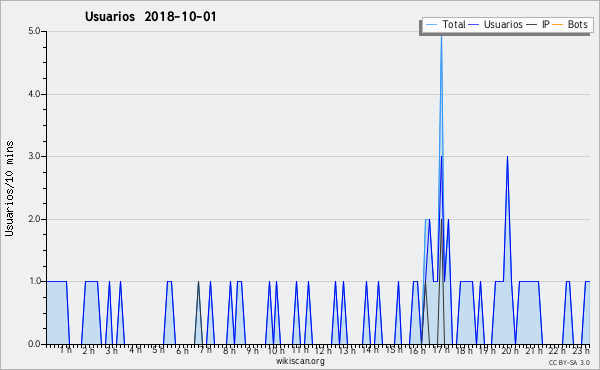Viewport: 600px width, 370px height.
Task: Click the '5.0' y-axis value
Action: point(34,31)
